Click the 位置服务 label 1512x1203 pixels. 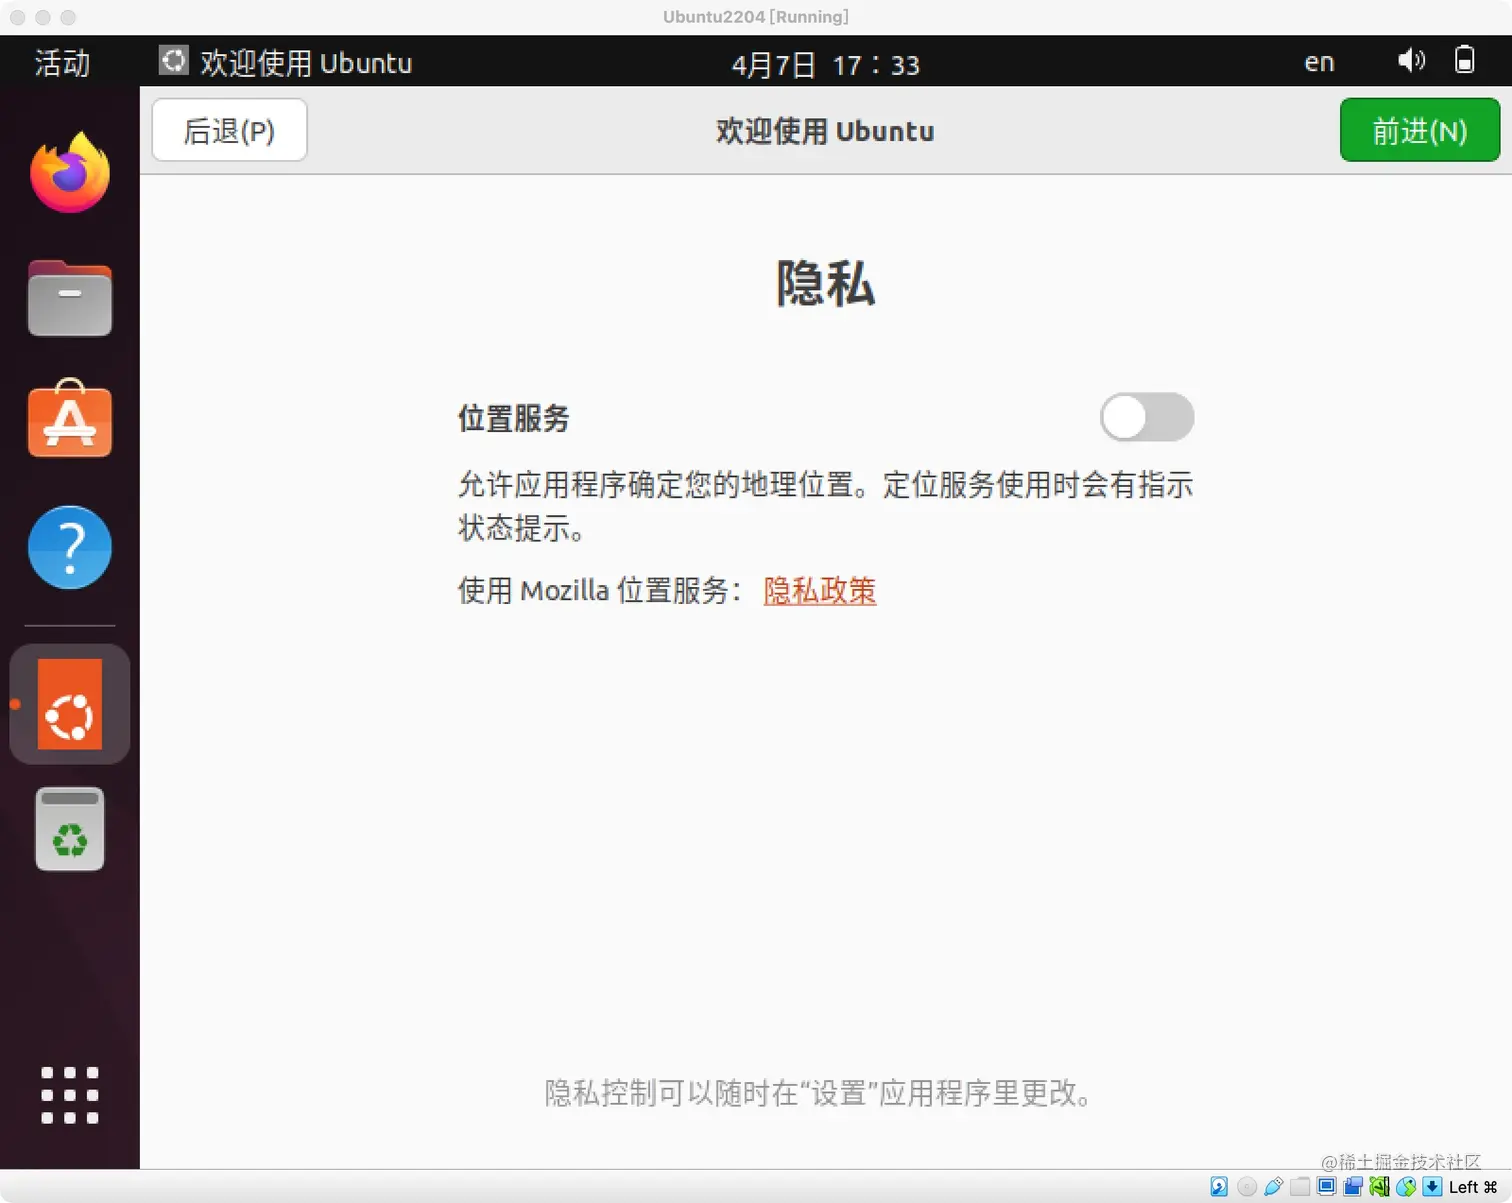(514, 418)
